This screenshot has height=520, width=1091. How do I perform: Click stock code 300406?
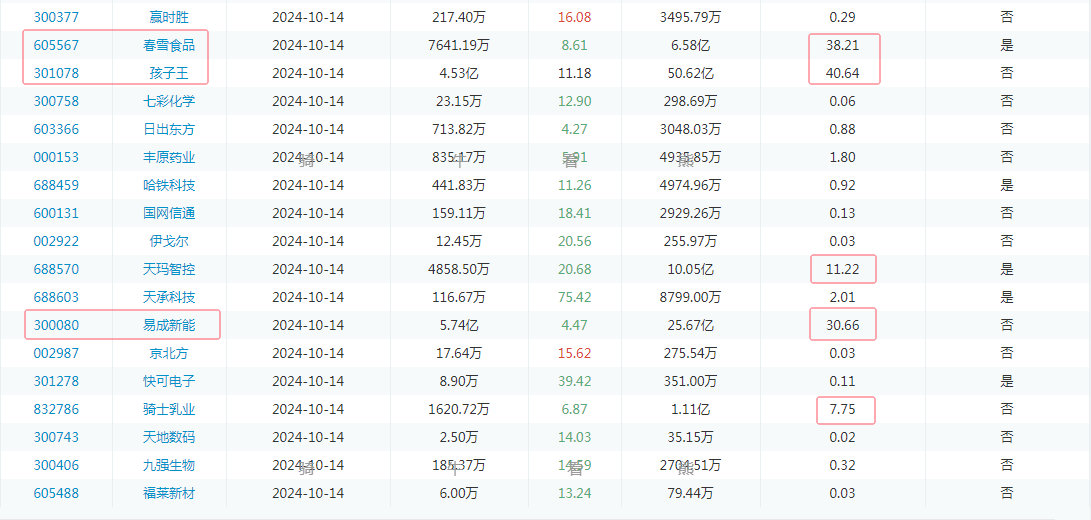(56, 465)
